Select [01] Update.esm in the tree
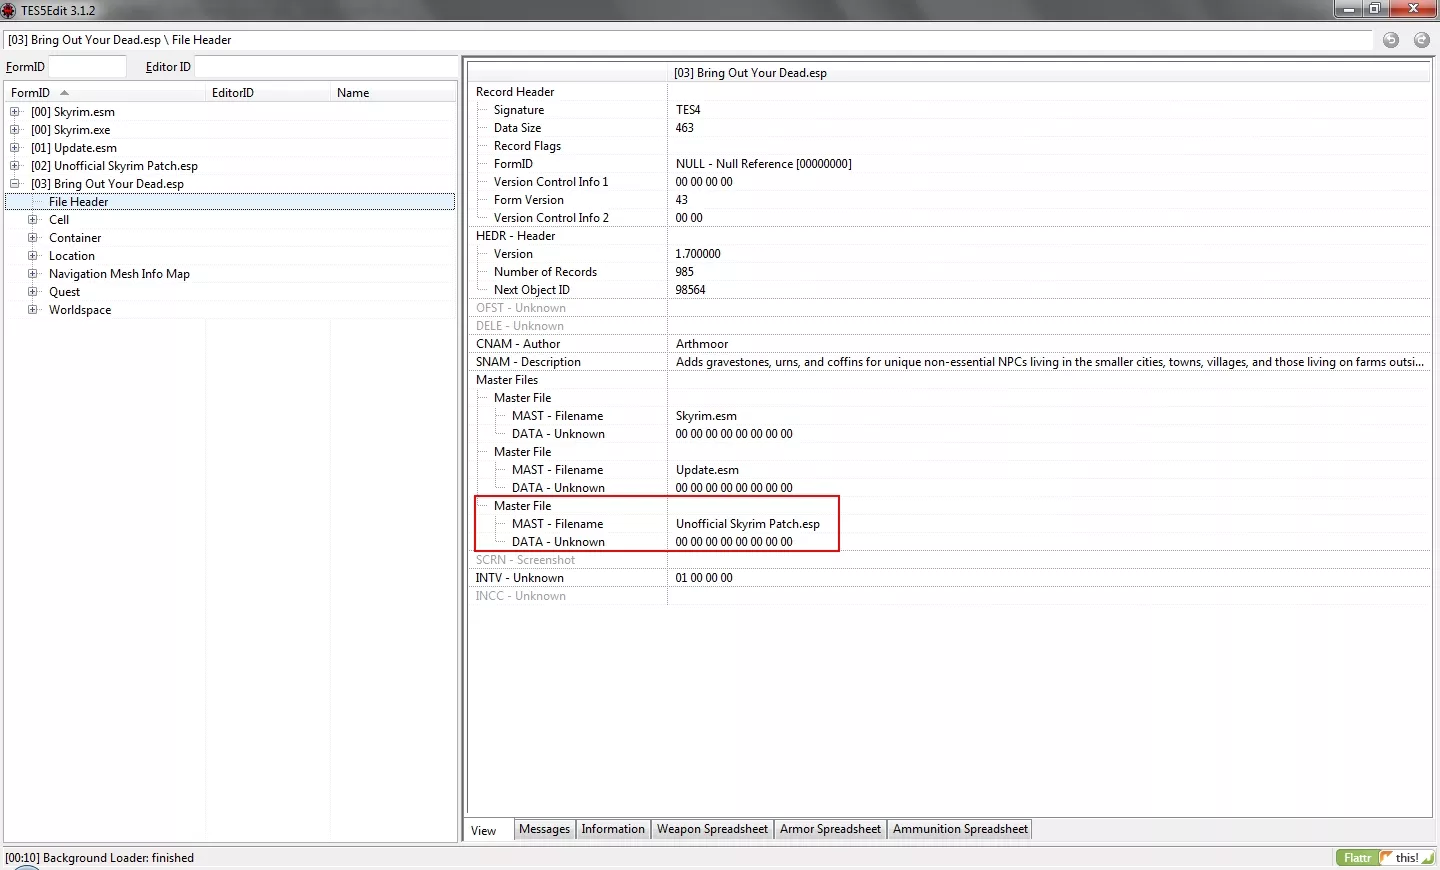Viewport: 1440px width, 870px height. click(73, 148)
